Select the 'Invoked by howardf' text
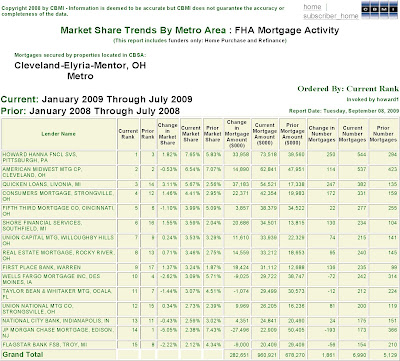The image size is (400, 361). [x=373, y=99]
